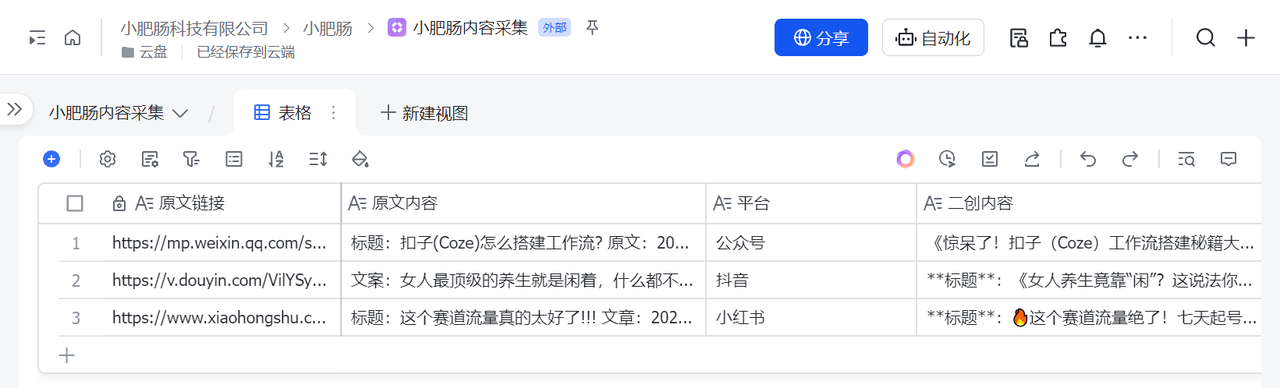
Task: Add a new row with the bottom plus
Action: pos(67,355)
